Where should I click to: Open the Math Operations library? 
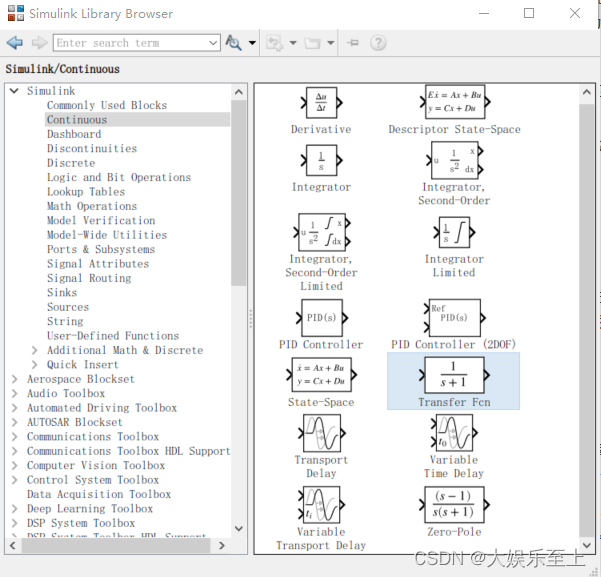pos(92,206)
